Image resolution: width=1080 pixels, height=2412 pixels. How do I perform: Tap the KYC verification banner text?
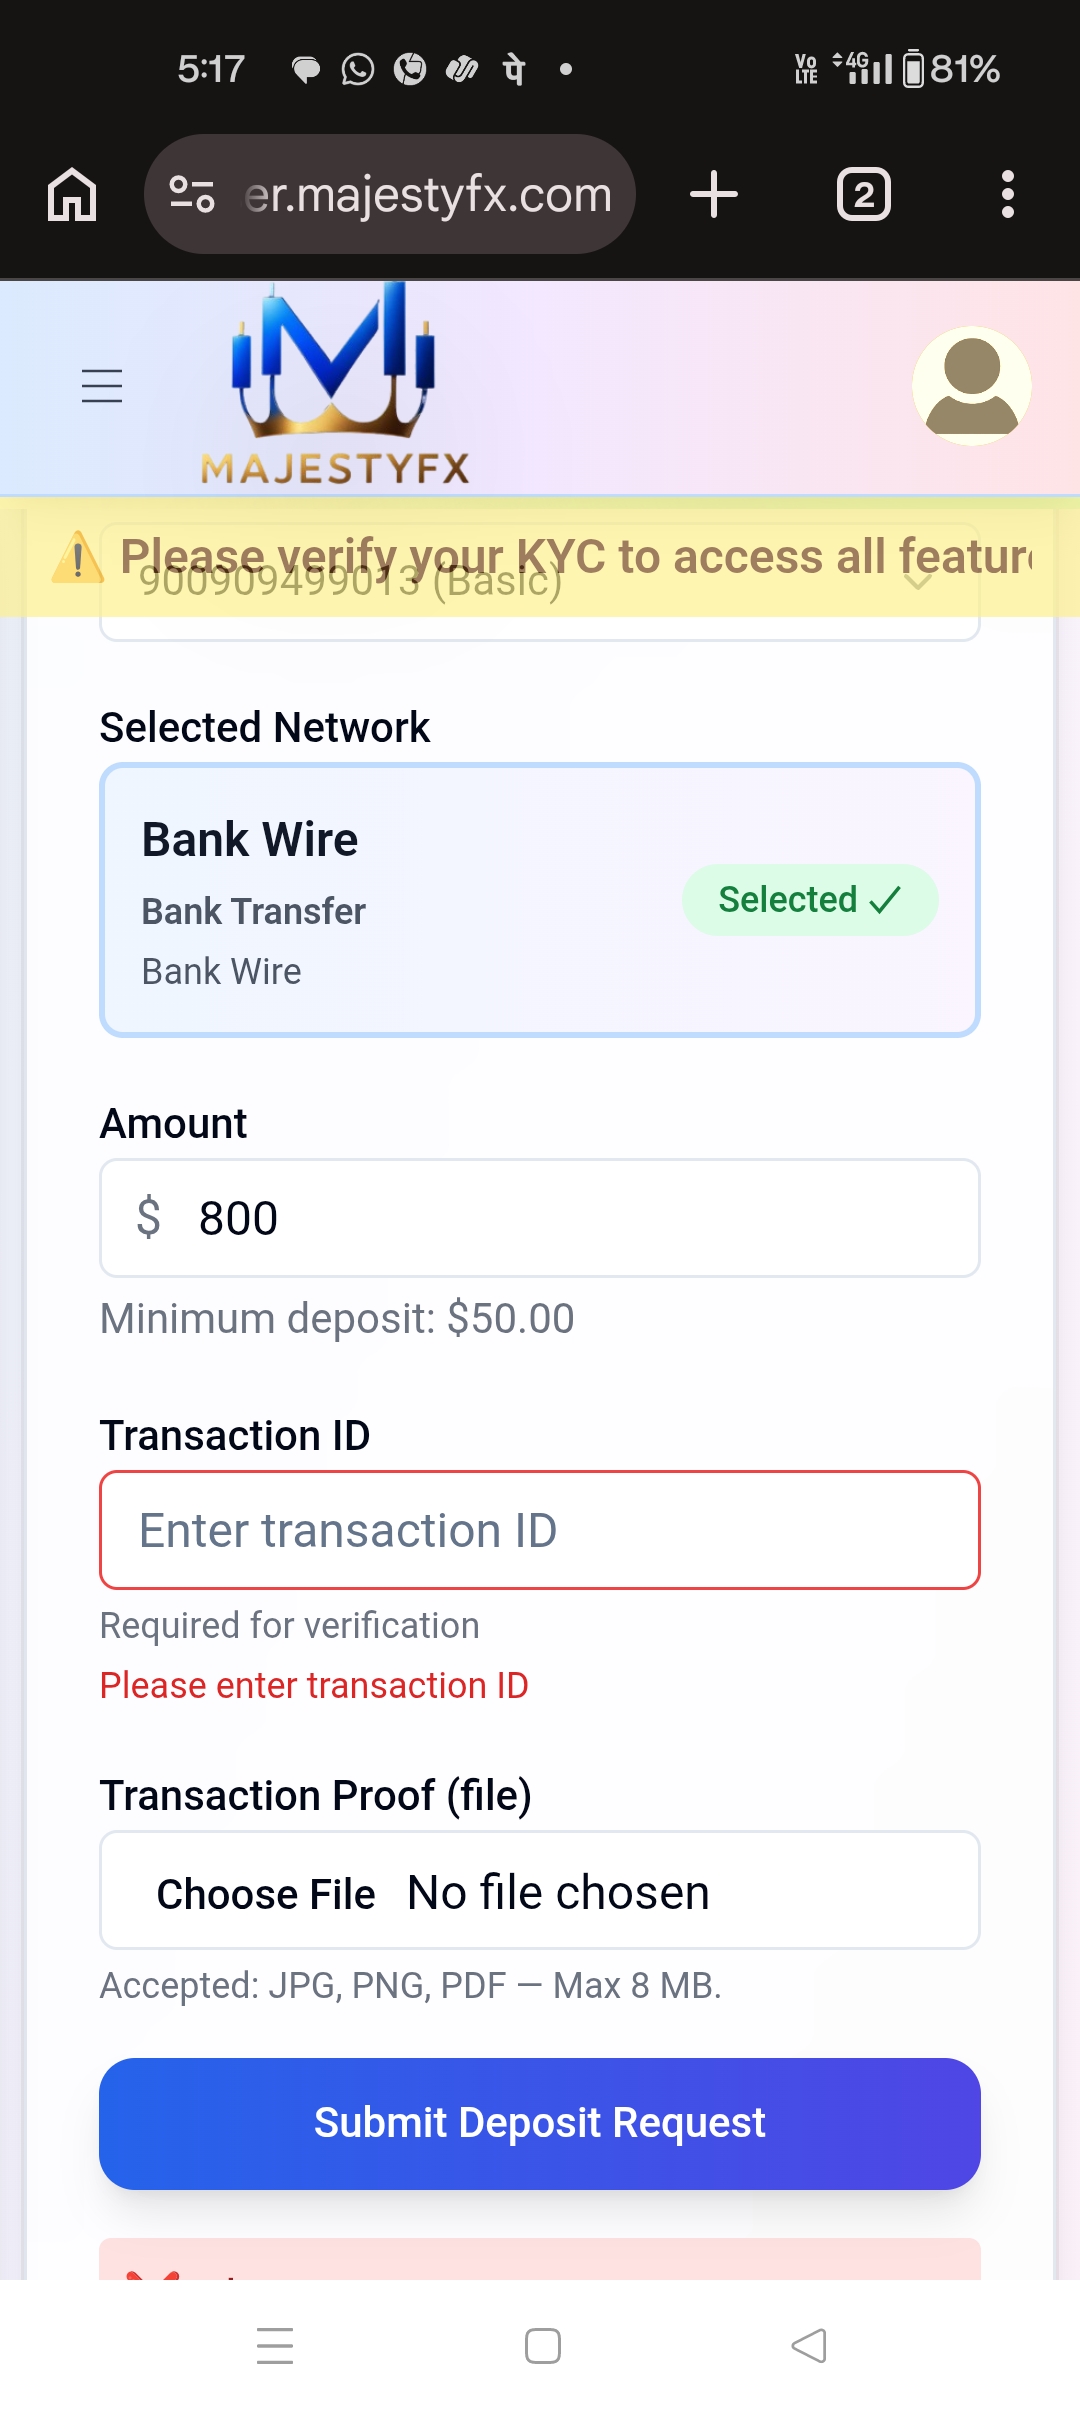[575, 556]
